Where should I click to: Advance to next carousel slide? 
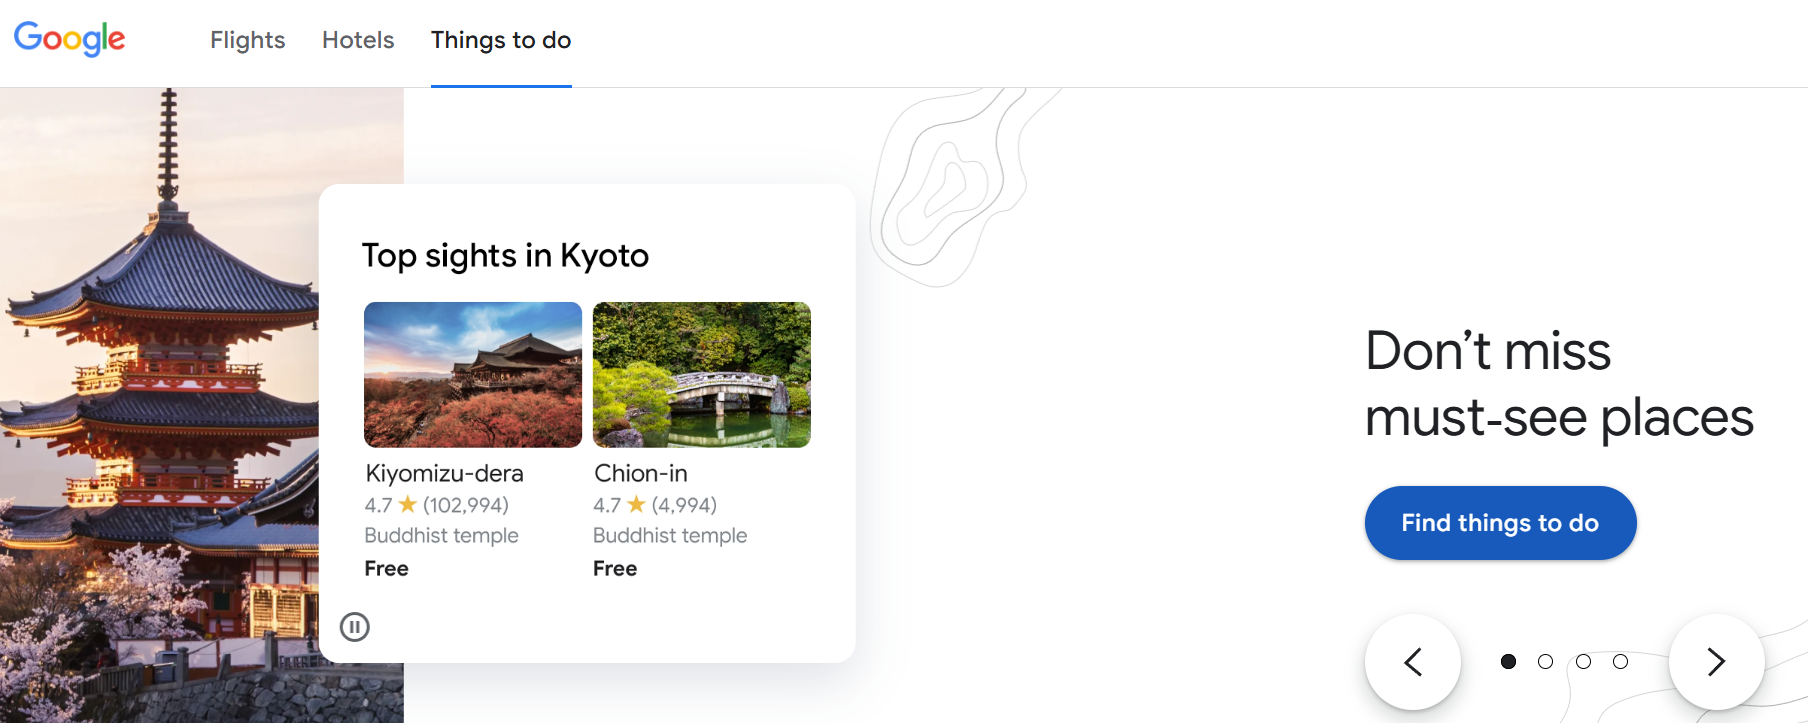pos(1717,662)
